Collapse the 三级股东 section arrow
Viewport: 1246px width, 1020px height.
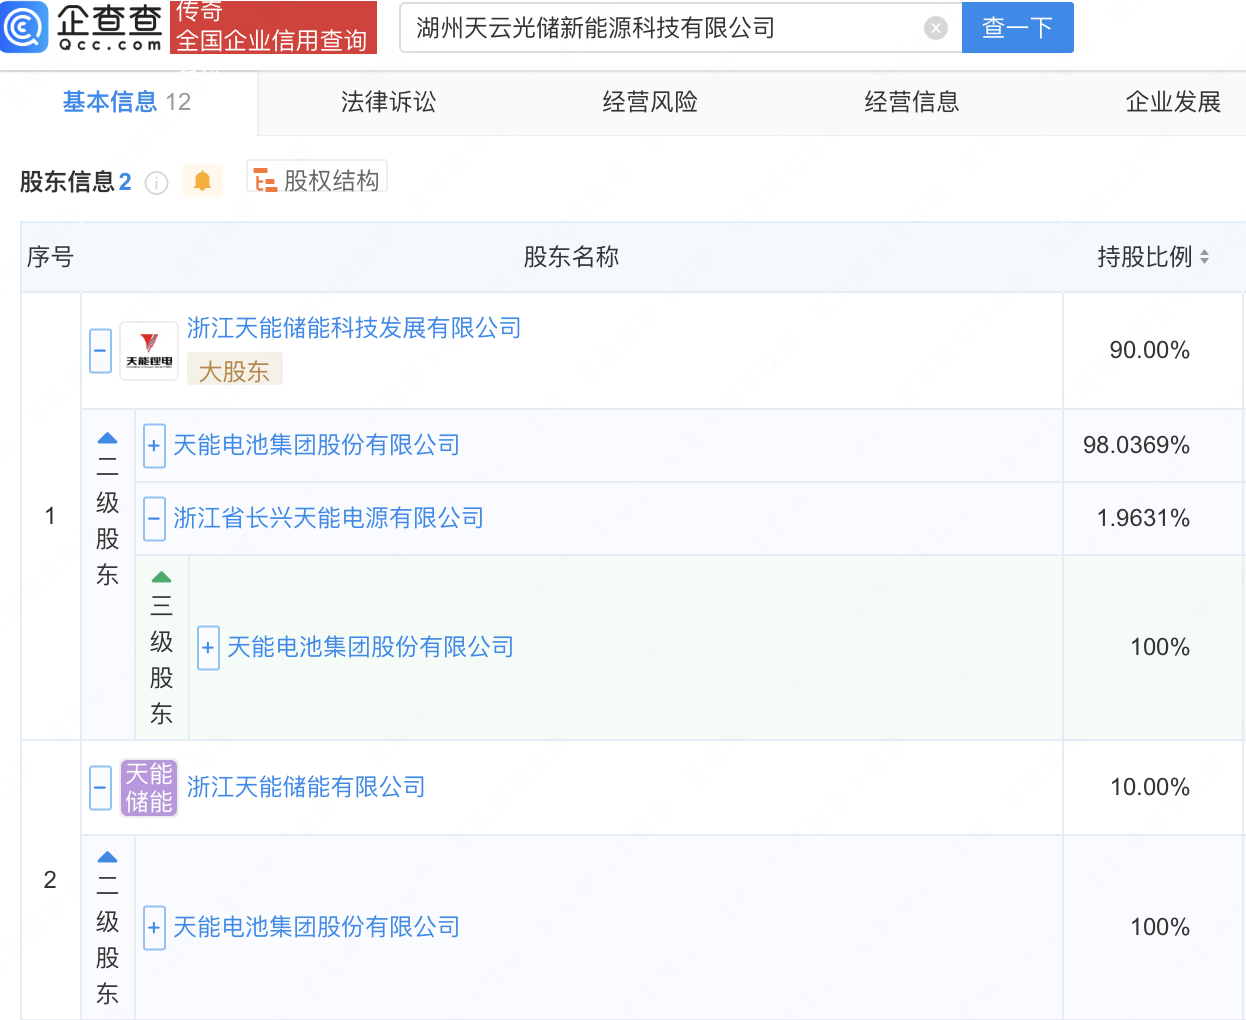coord(161,578)
